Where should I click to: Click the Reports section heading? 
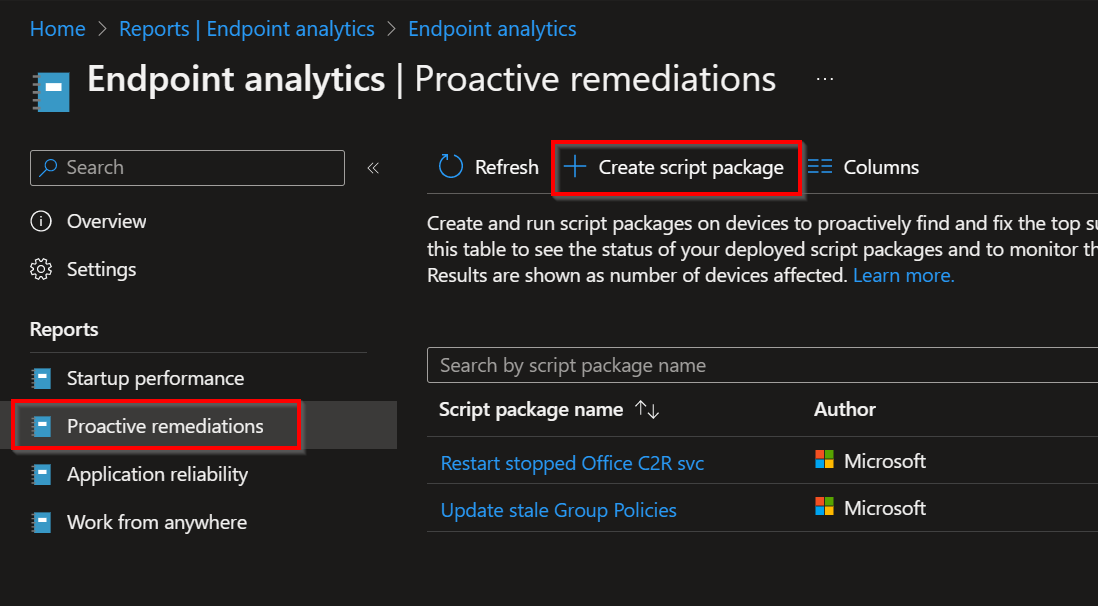click(64, 329)
